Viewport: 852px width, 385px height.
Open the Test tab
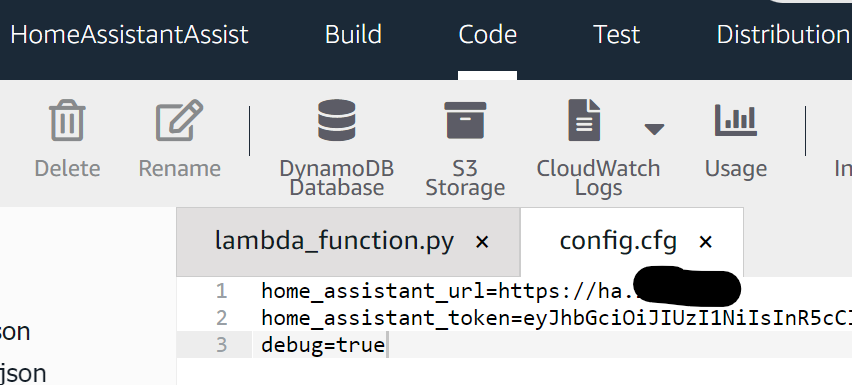[616, 35]
